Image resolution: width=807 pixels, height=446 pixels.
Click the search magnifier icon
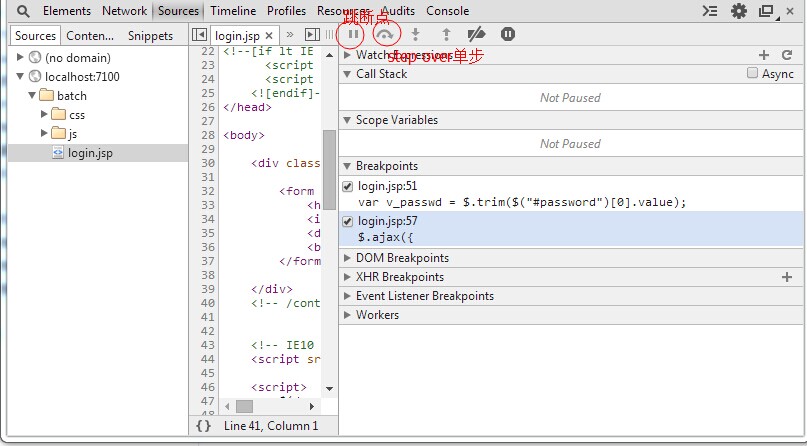[23, 11]
